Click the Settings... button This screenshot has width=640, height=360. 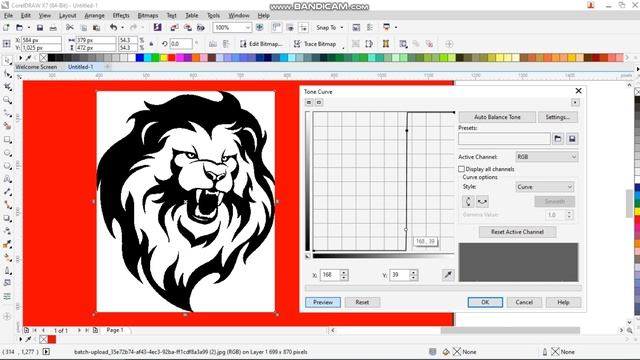coord(558,117)
